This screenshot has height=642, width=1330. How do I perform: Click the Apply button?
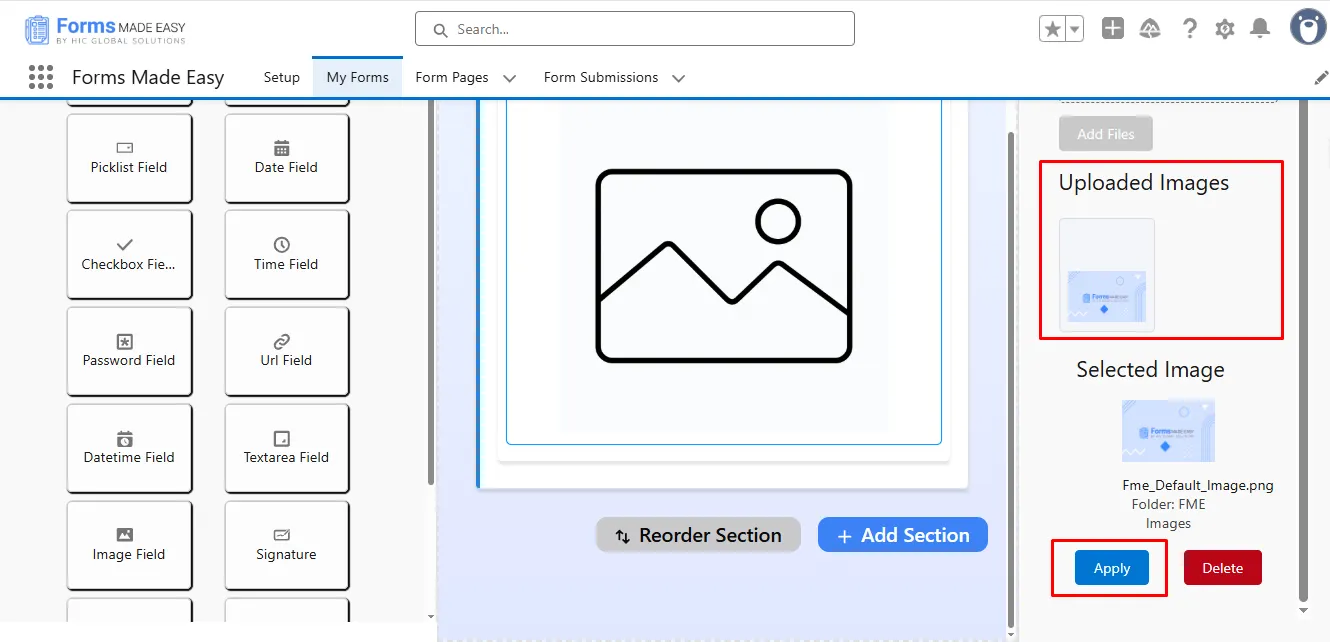coord(1112,568)
